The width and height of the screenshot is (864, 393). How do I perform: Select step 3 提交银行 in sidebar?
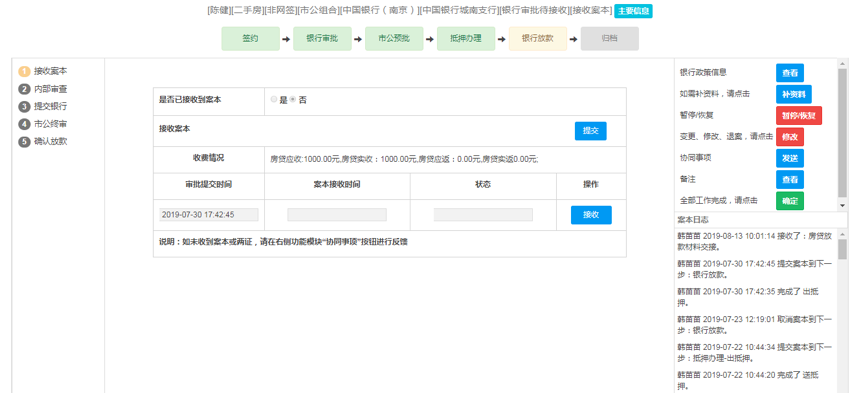coord(44,106)
